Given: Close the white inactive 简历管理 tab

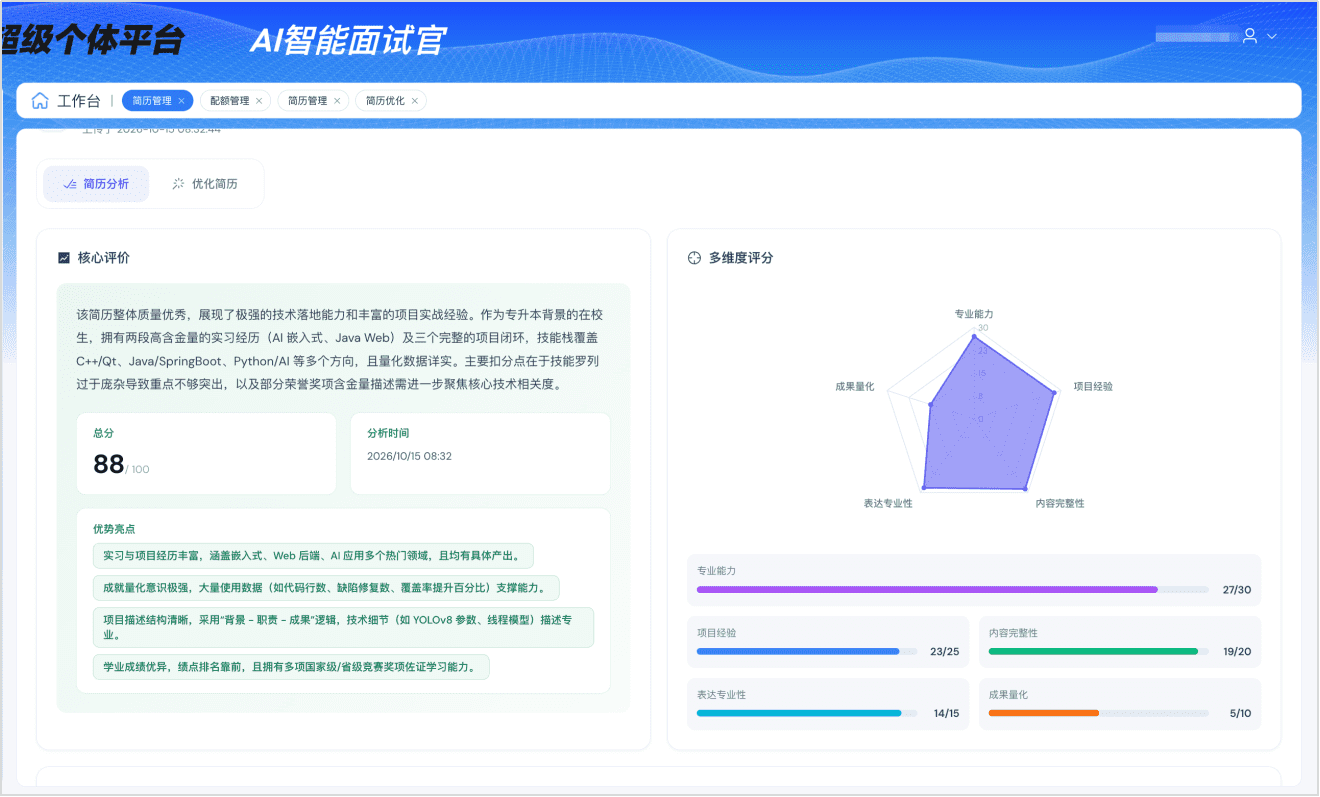Looking at the screenshot, I should tap(337, 101).
